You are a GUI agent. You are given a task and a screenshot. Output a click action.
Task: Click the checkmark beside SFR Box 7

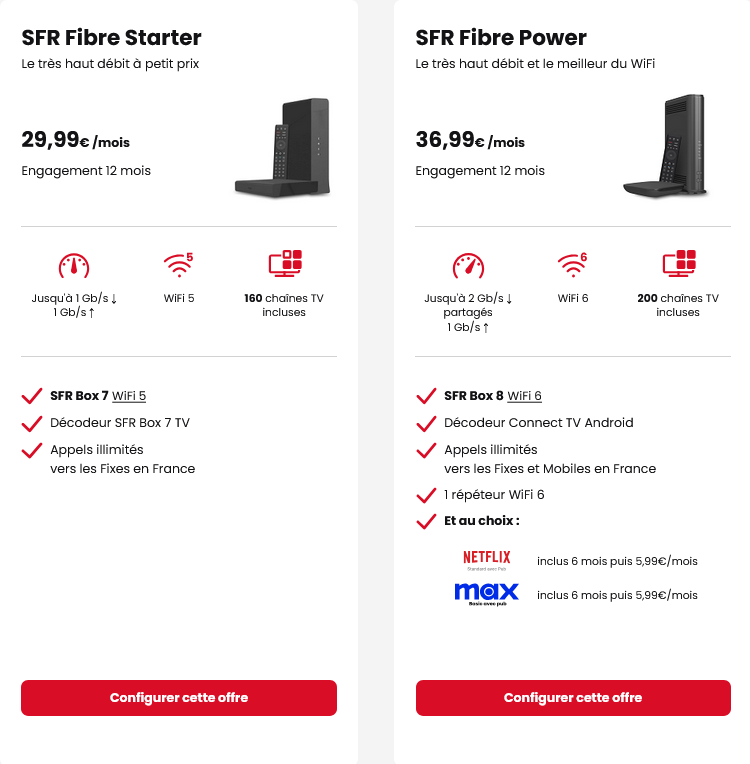[32, 396]
